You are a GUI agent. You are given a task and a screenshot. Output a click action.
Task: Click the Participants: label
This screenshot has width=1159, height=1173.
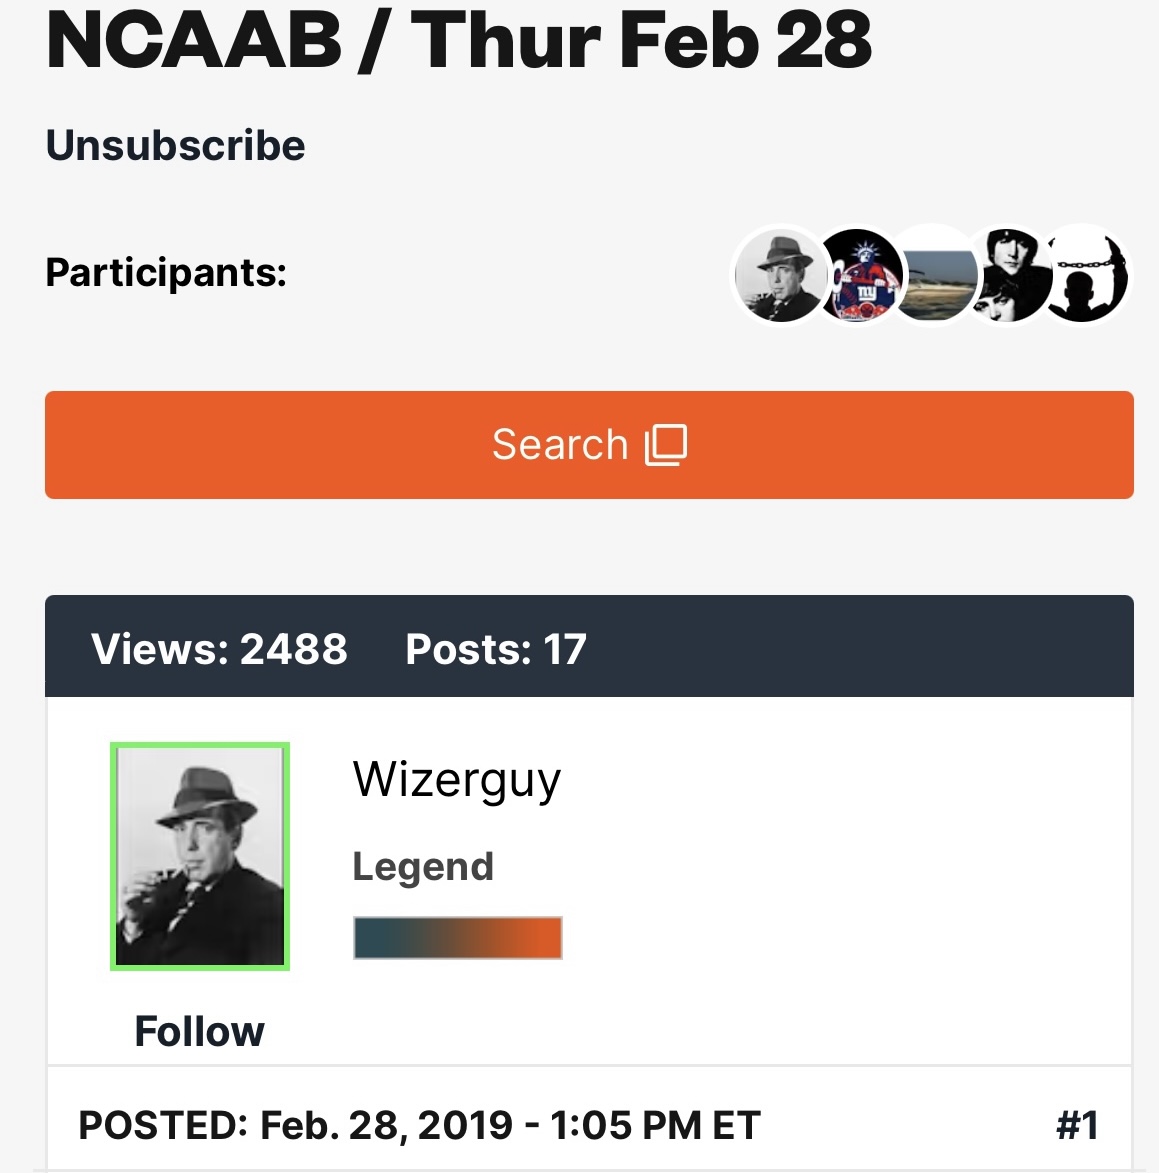pos(166,272)
